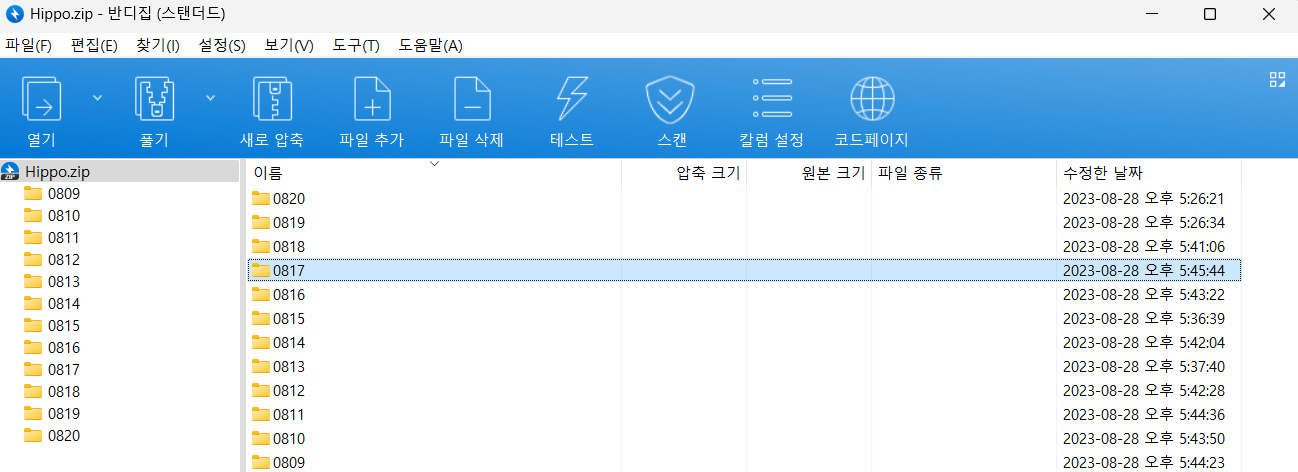Sort by the 압축 크기 column header
1298x472 pixels.
(684, 173)
